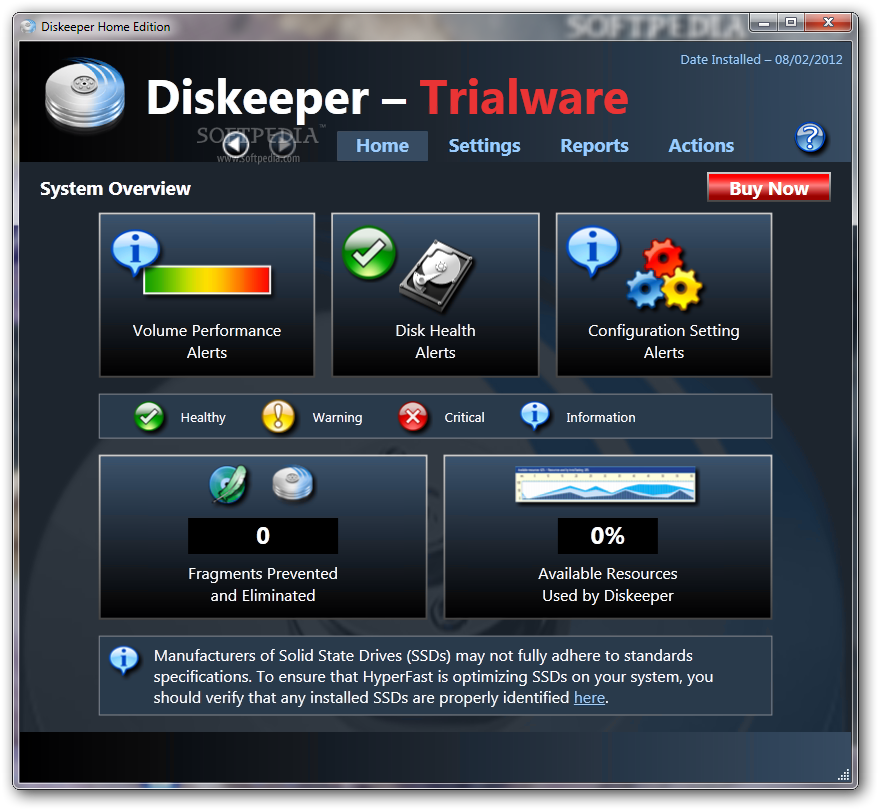879x810 pixels.
Task: Open Volume Performance Alerts panel
Action: [x=207, y=295]
